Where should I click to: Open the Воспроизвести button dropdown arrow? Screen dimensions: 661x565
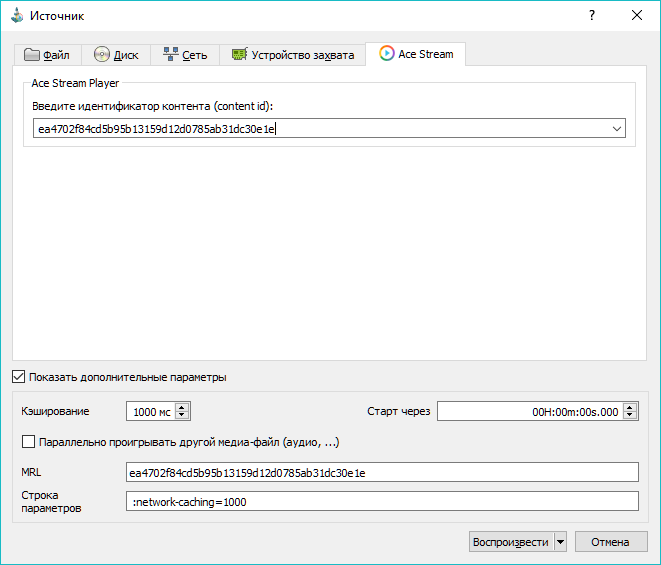pyautogui.click(x=560, y=542)
